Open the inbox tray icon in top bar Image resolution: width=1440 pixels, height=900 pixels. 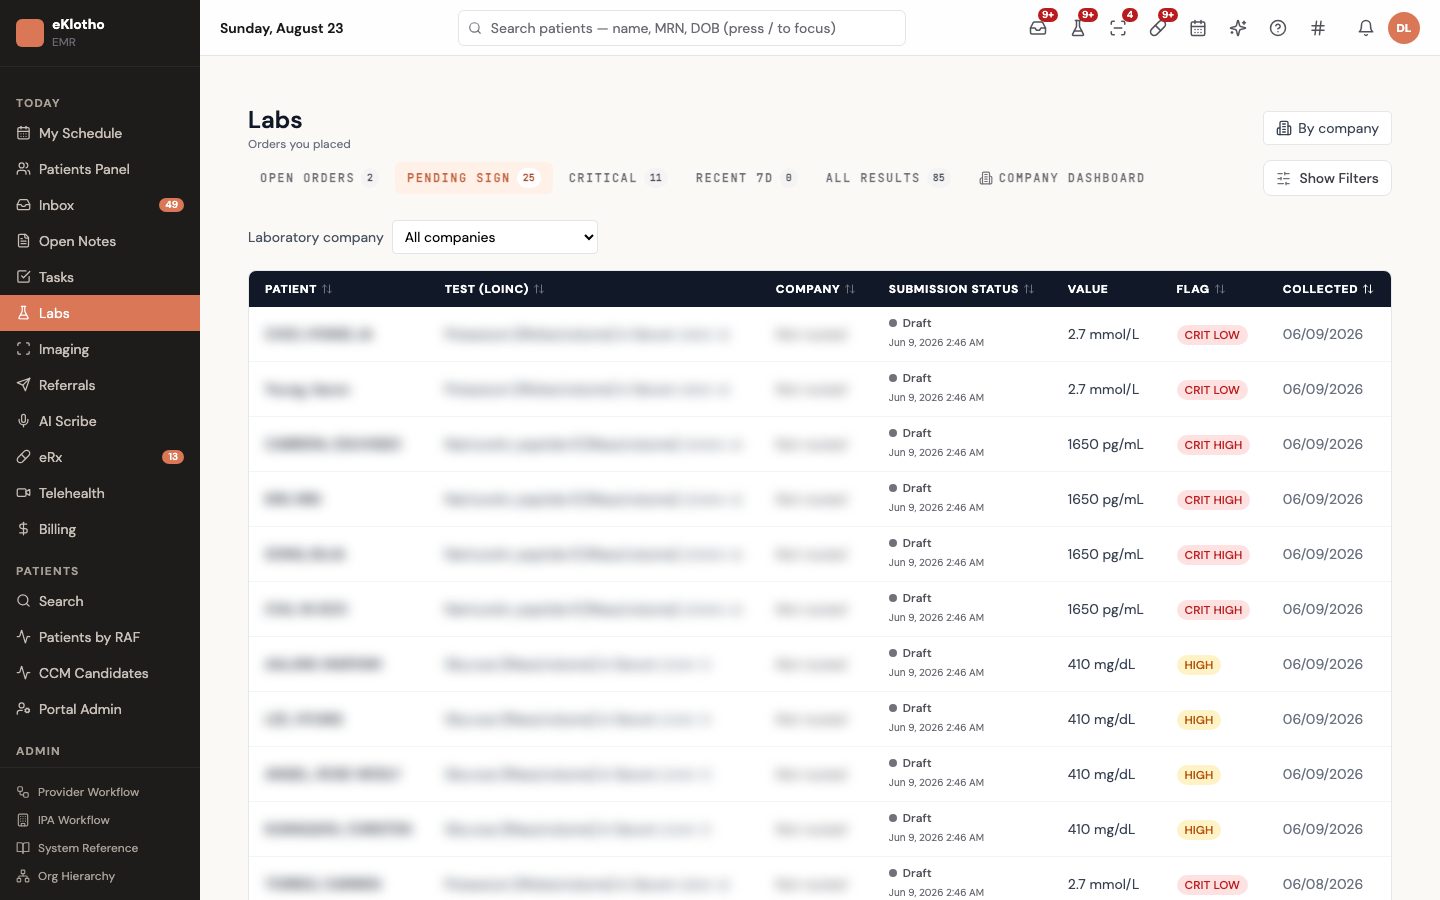pyautogui.click(x=1038, y=28)
